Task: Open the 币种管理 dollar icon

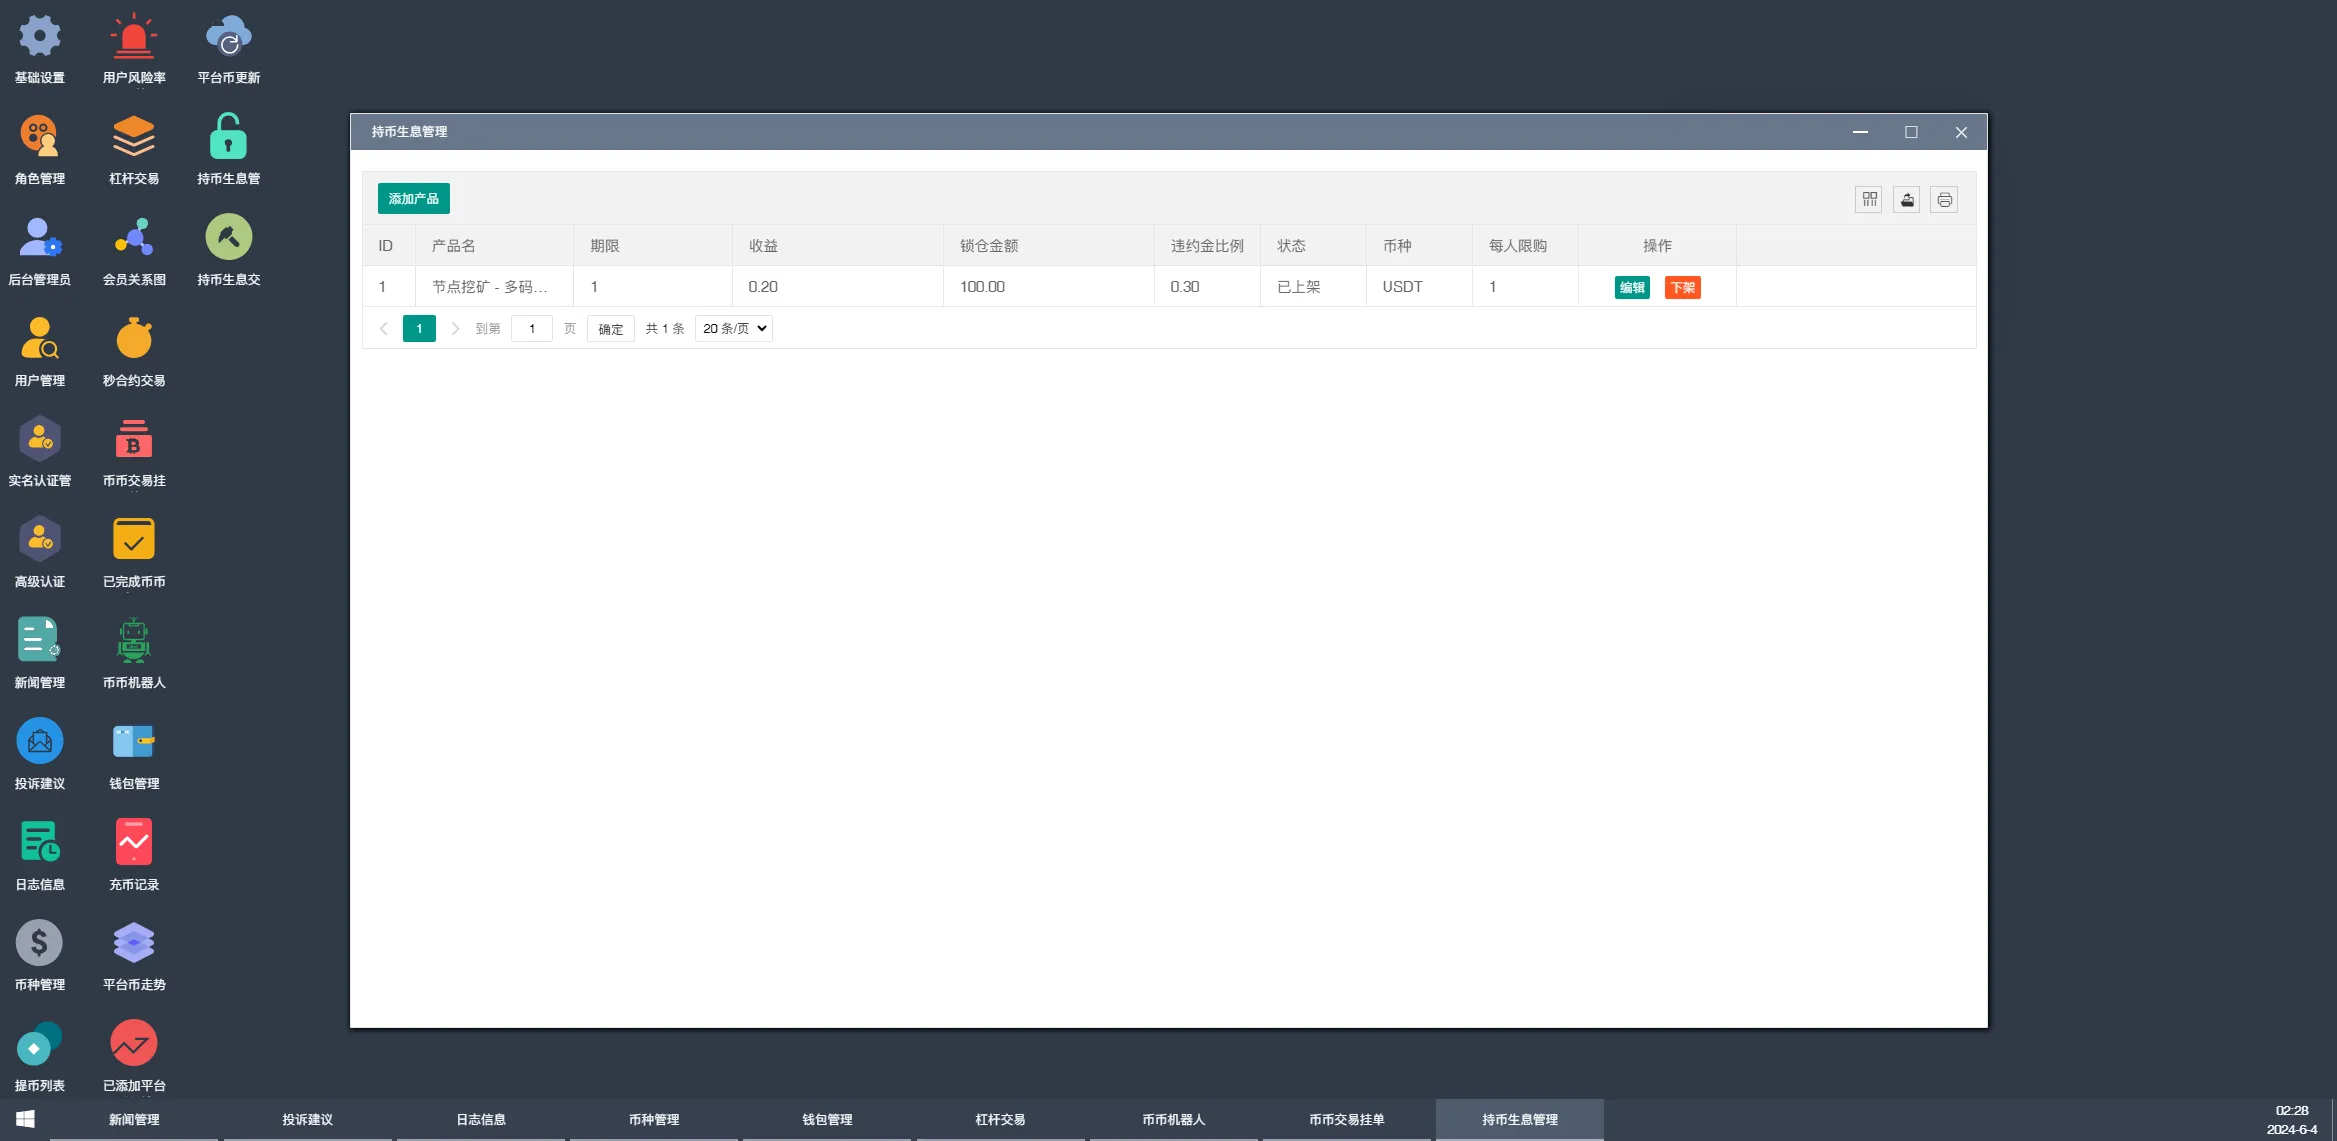Action: [40, 944]
